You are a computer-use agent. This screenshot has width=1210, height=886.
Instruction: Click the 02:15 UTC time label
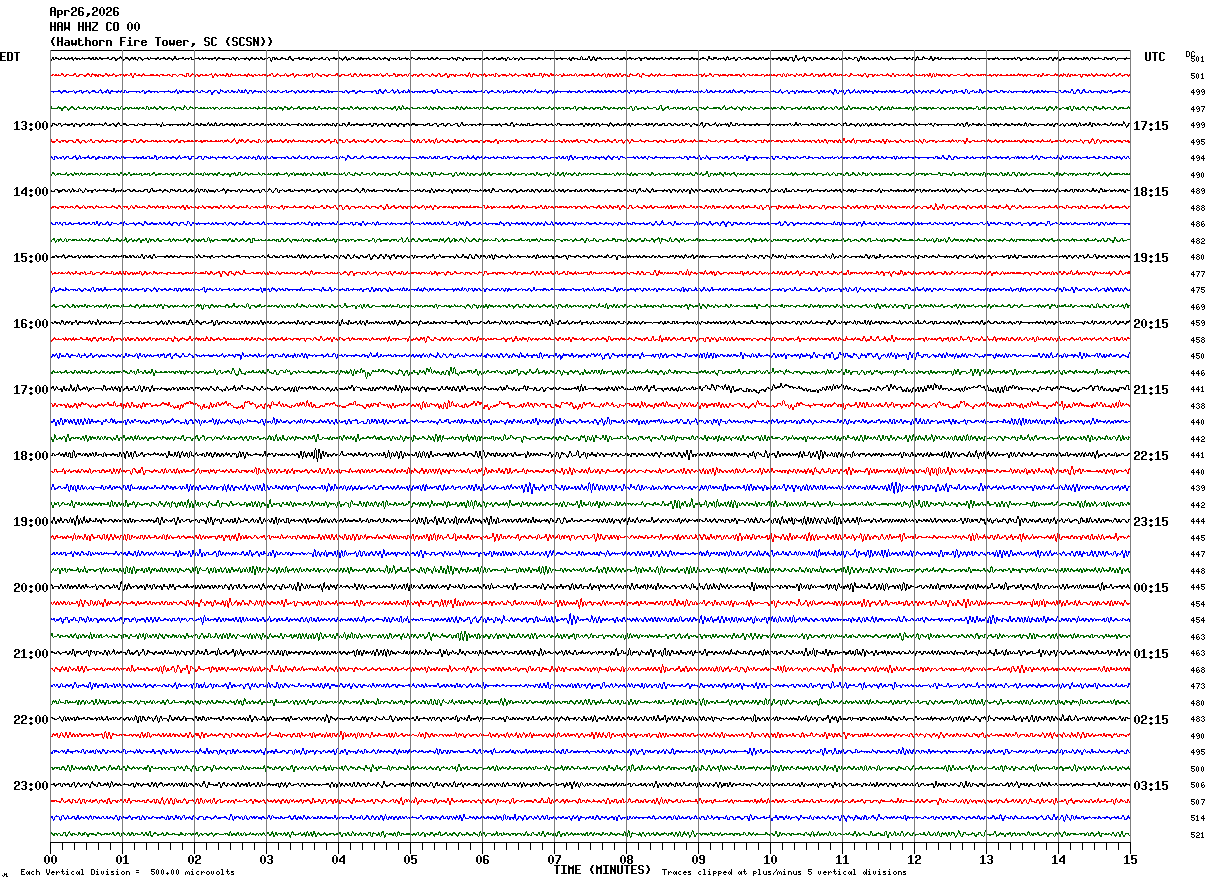click(1151, 720)
